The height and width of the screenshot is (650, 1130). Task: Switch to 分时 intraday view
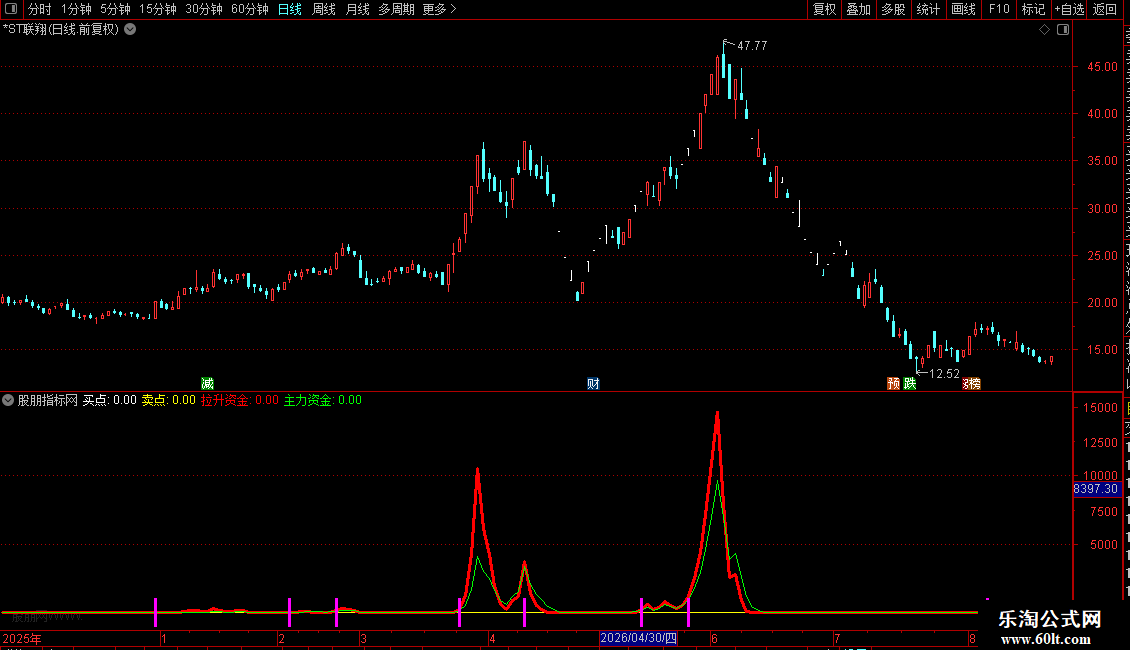(40, 9)
